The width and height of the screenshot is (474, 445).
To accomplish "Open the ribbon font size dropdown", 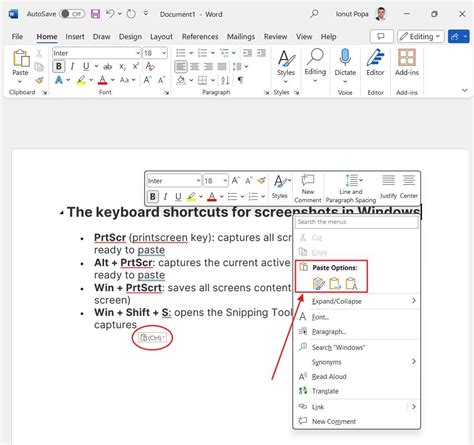I will (164, 53).
